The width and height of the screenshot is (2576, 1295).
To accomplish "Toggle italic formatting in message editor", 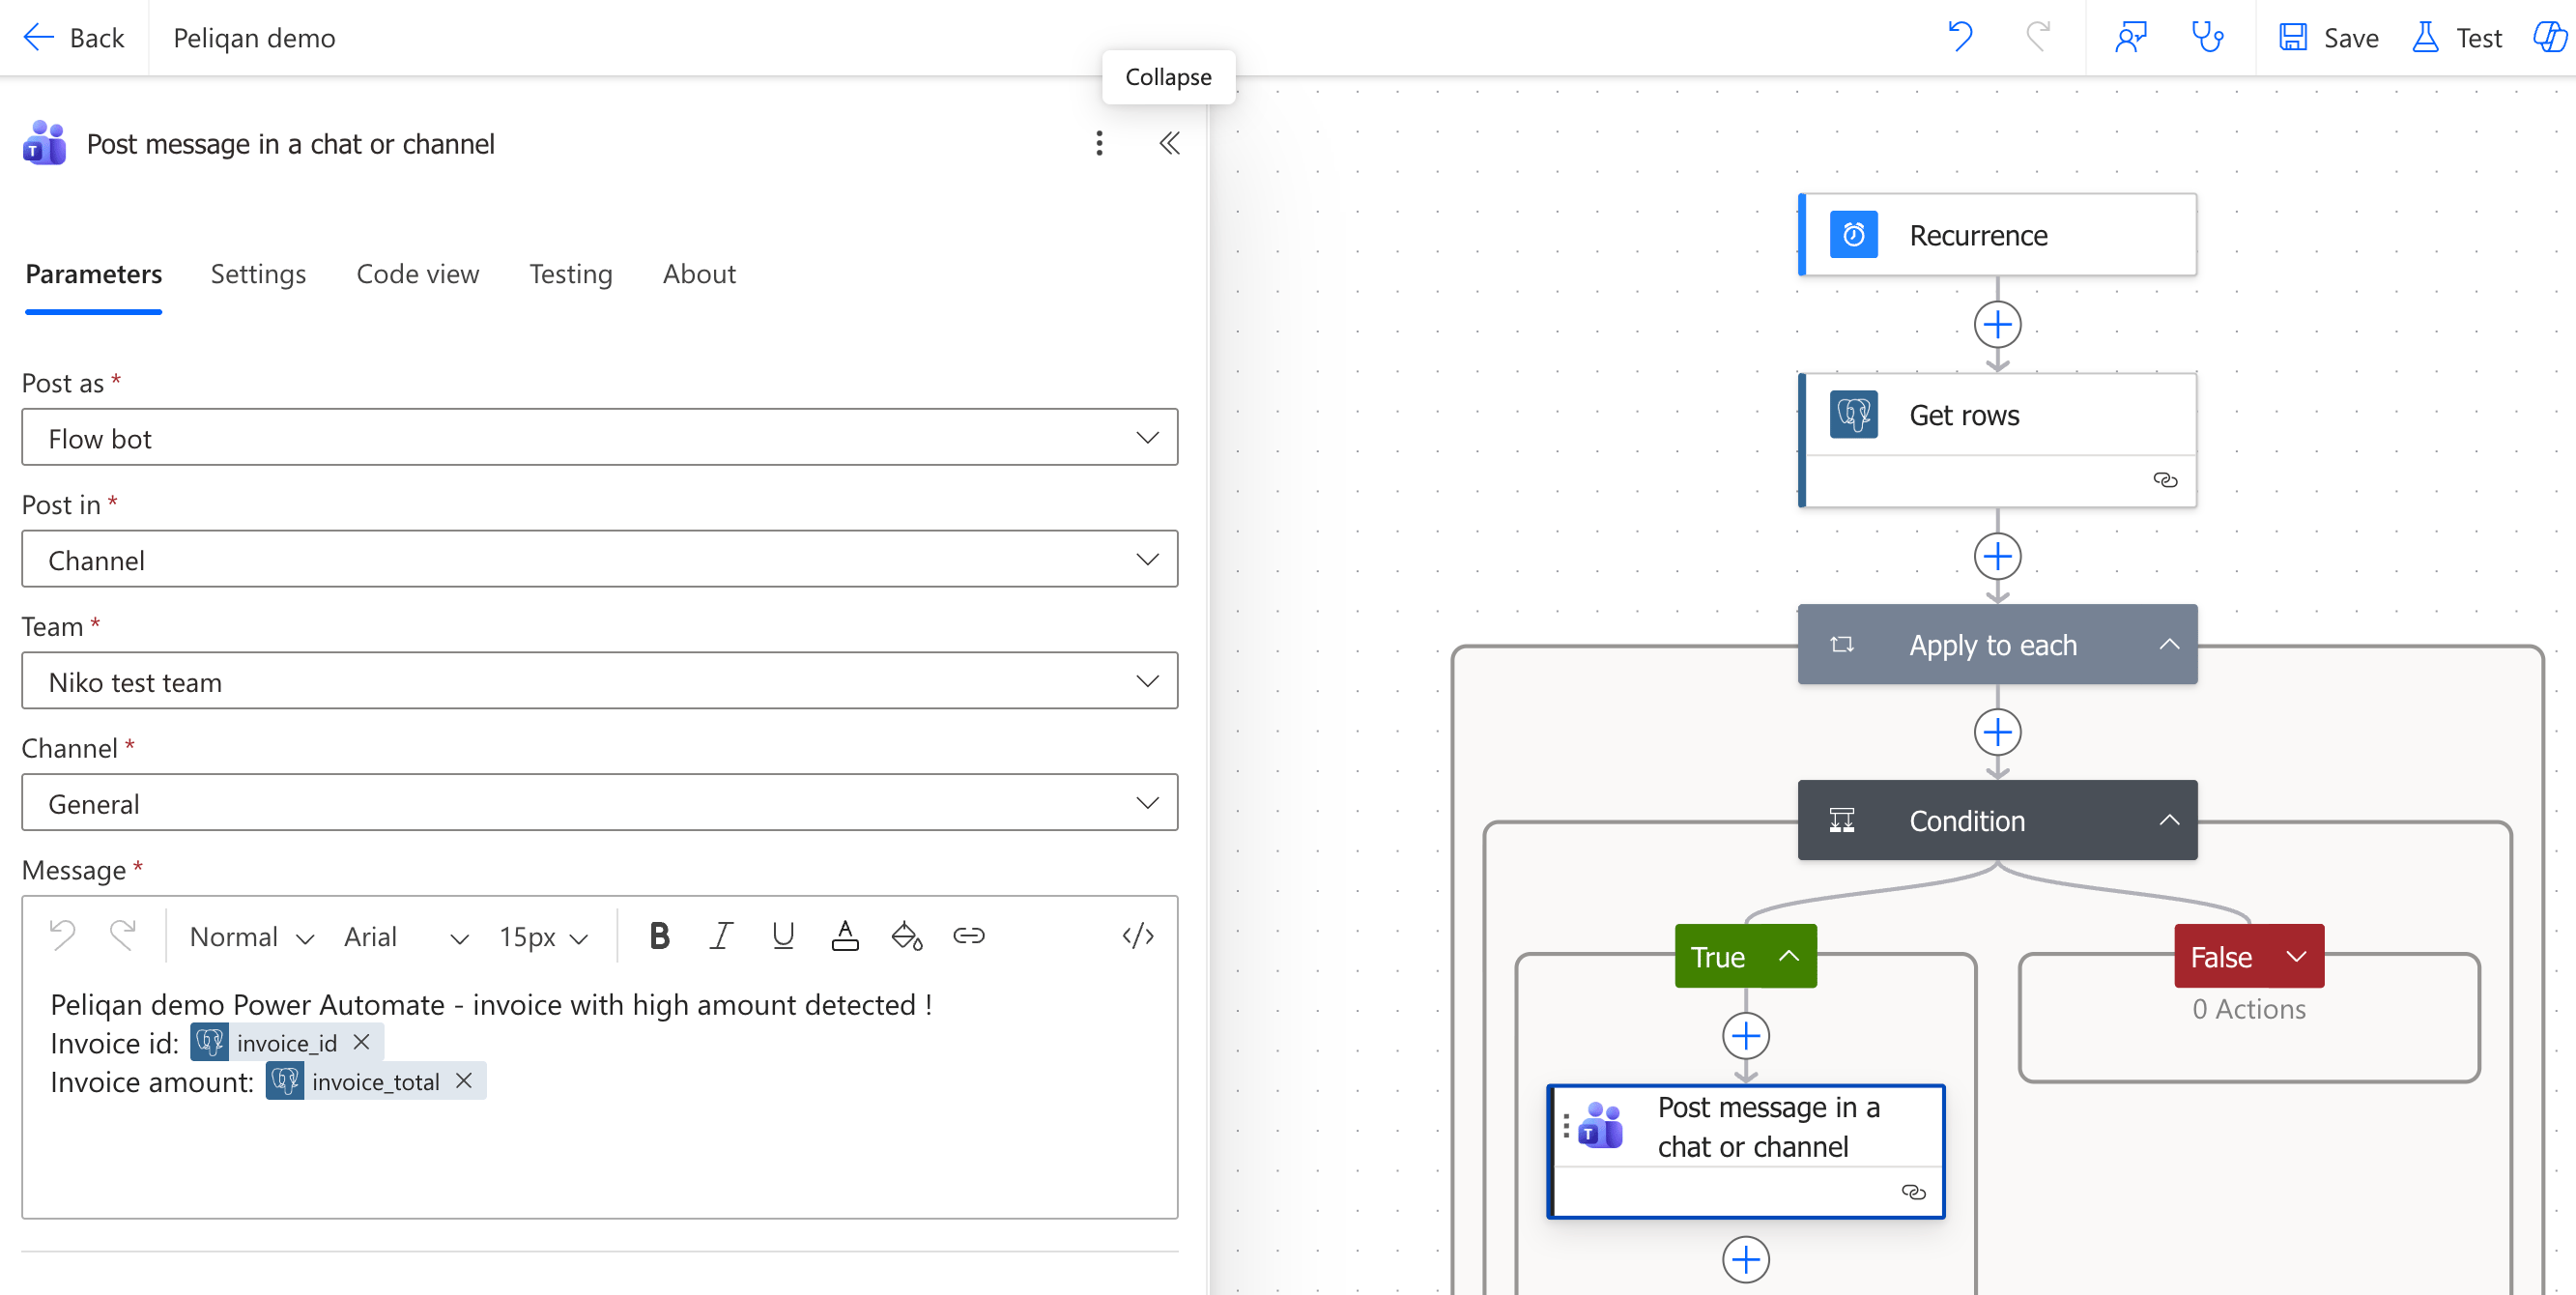I will 721,936.
